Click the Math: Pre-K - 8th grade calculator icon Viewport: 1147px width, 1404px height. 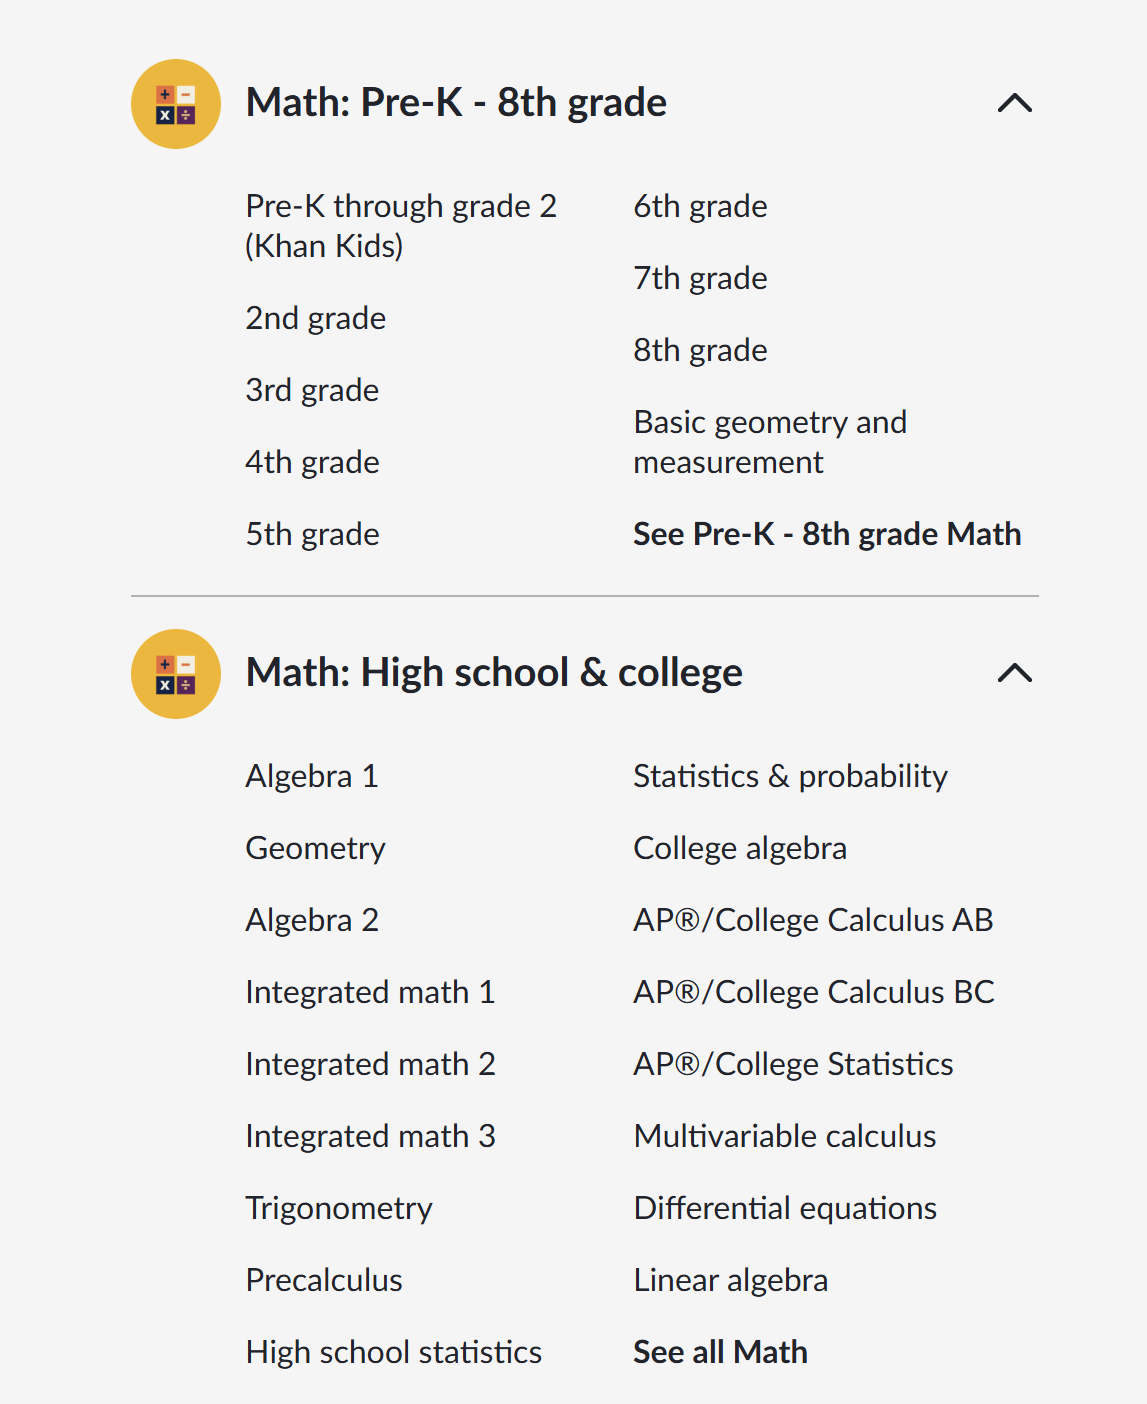pyautogui.click(x=175, y=103)
